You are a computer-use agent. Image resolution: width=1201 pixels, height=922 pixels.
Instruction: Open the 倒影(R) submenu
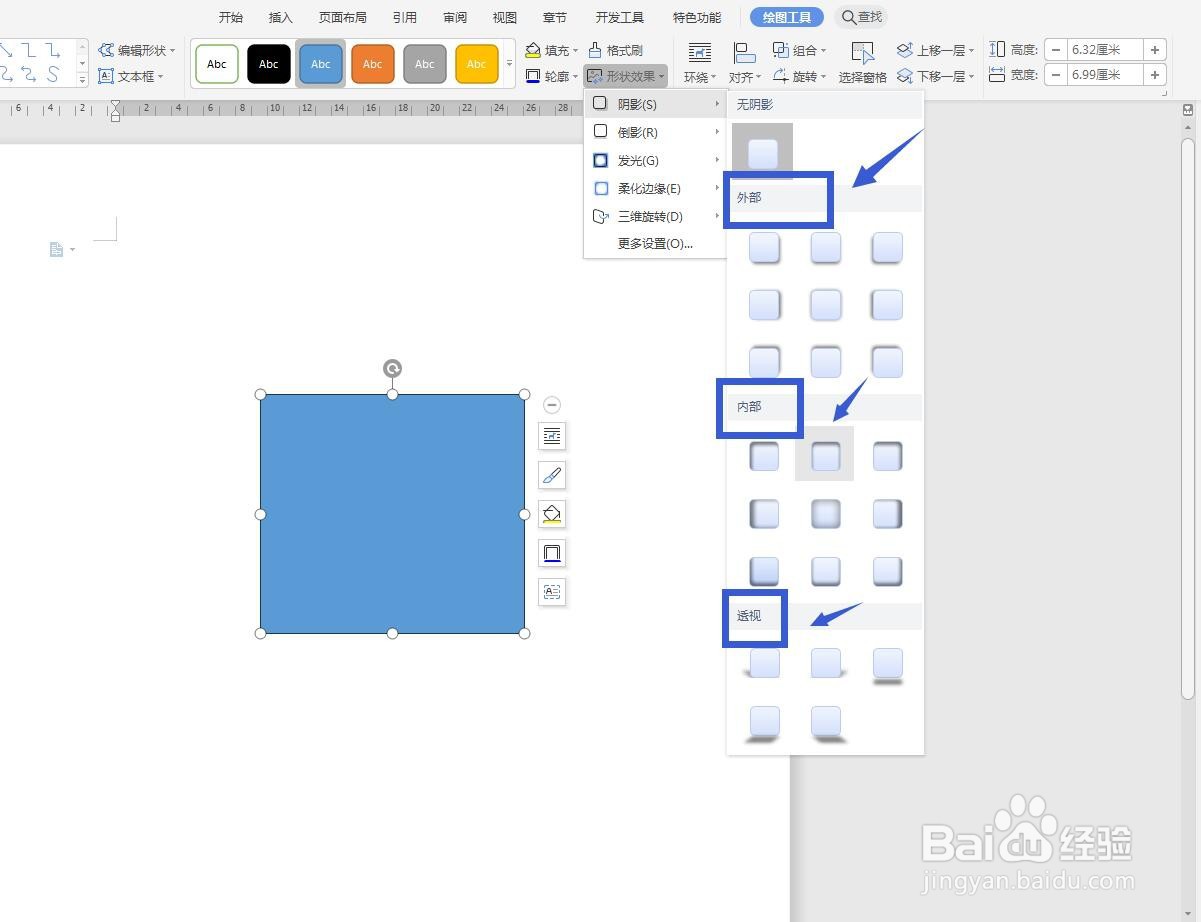656,132
